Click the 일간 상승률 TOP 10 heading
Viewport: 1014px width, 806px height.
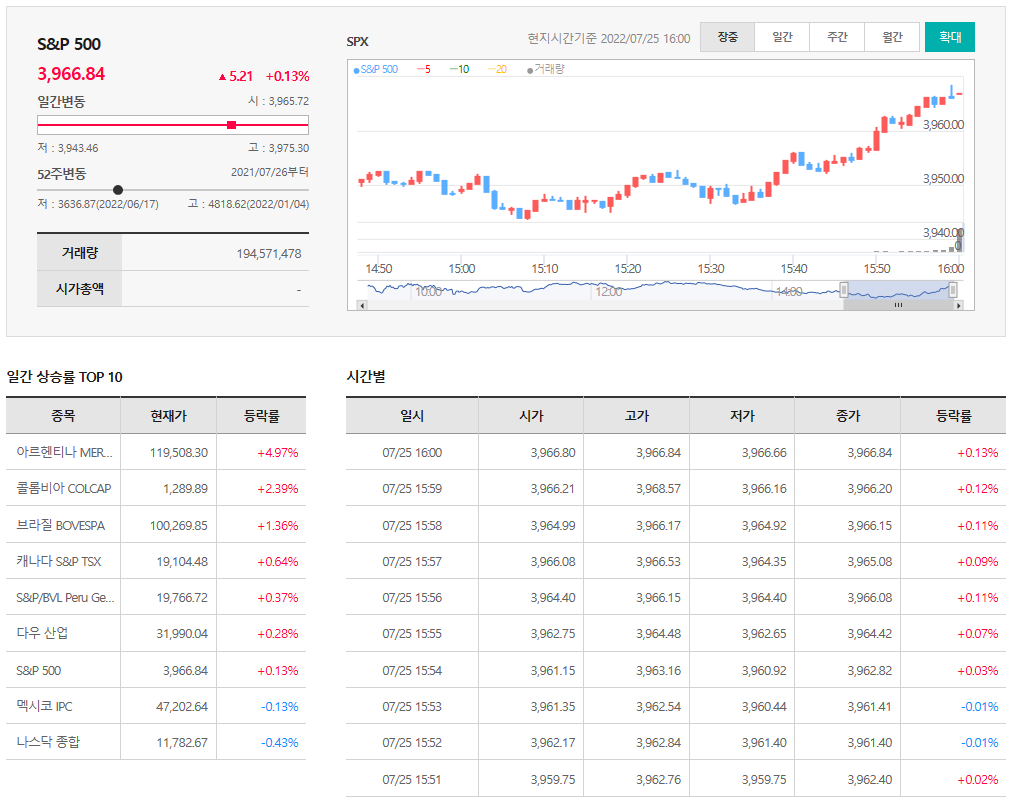65,376
